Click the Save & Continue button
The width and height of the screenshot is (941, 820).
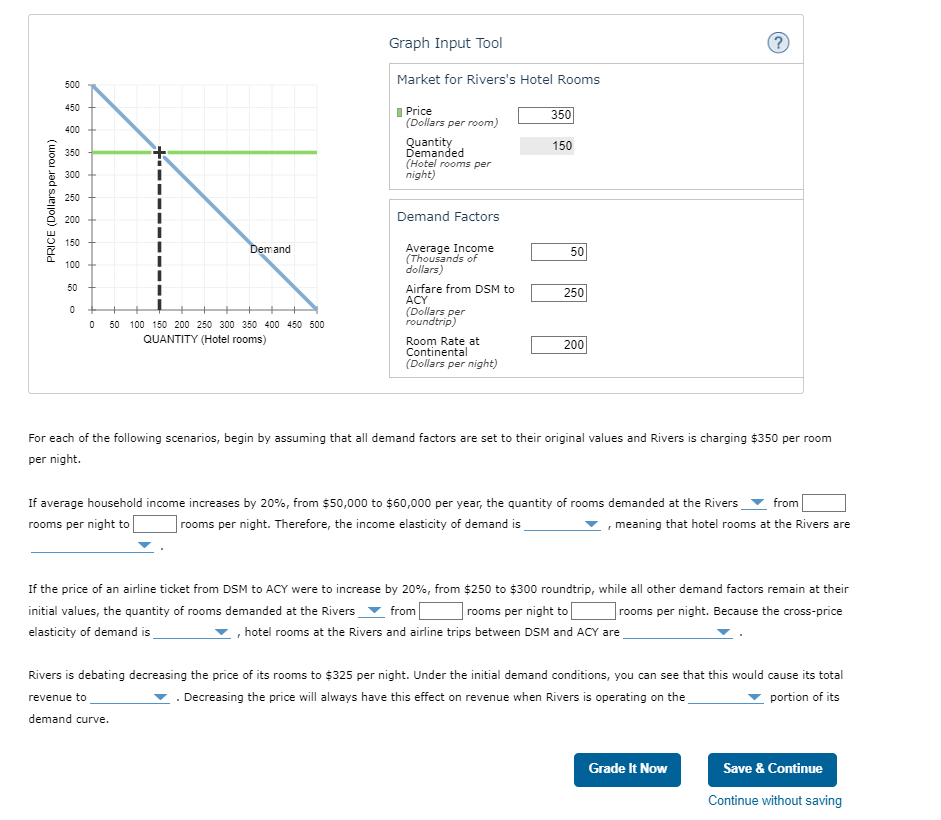772,770
